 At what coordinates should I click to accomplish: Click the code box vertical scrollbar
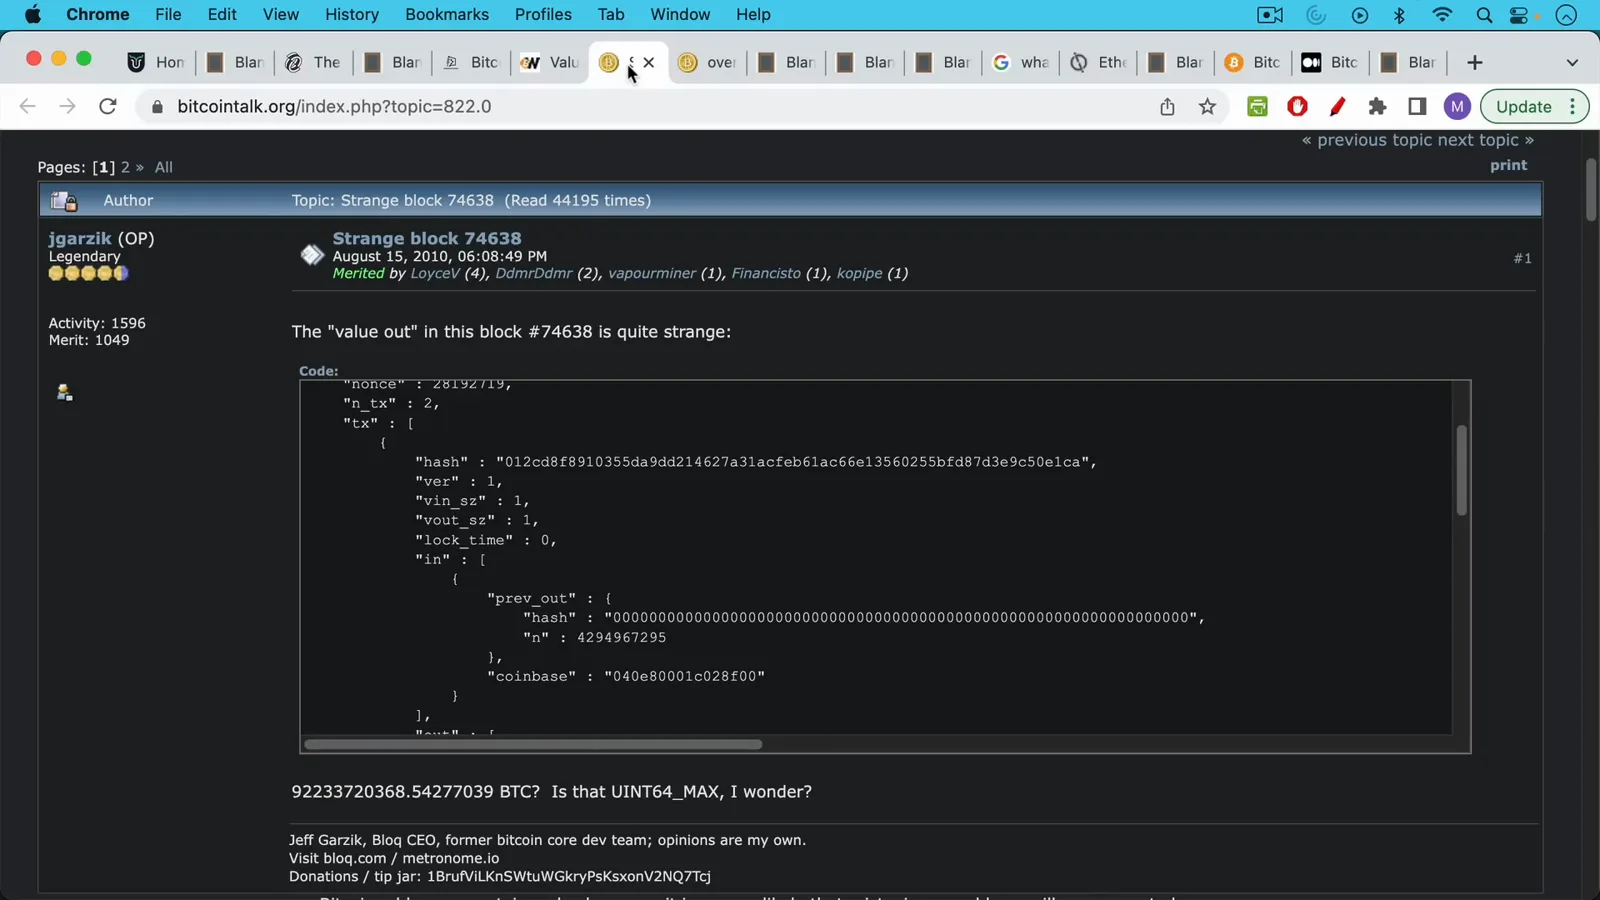[1461, 470]
